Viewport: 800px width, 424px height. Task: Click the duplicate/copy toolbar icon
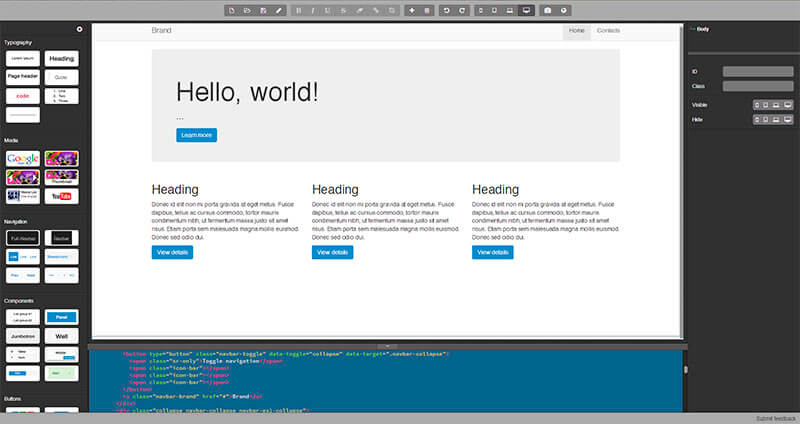coord(391,11)
